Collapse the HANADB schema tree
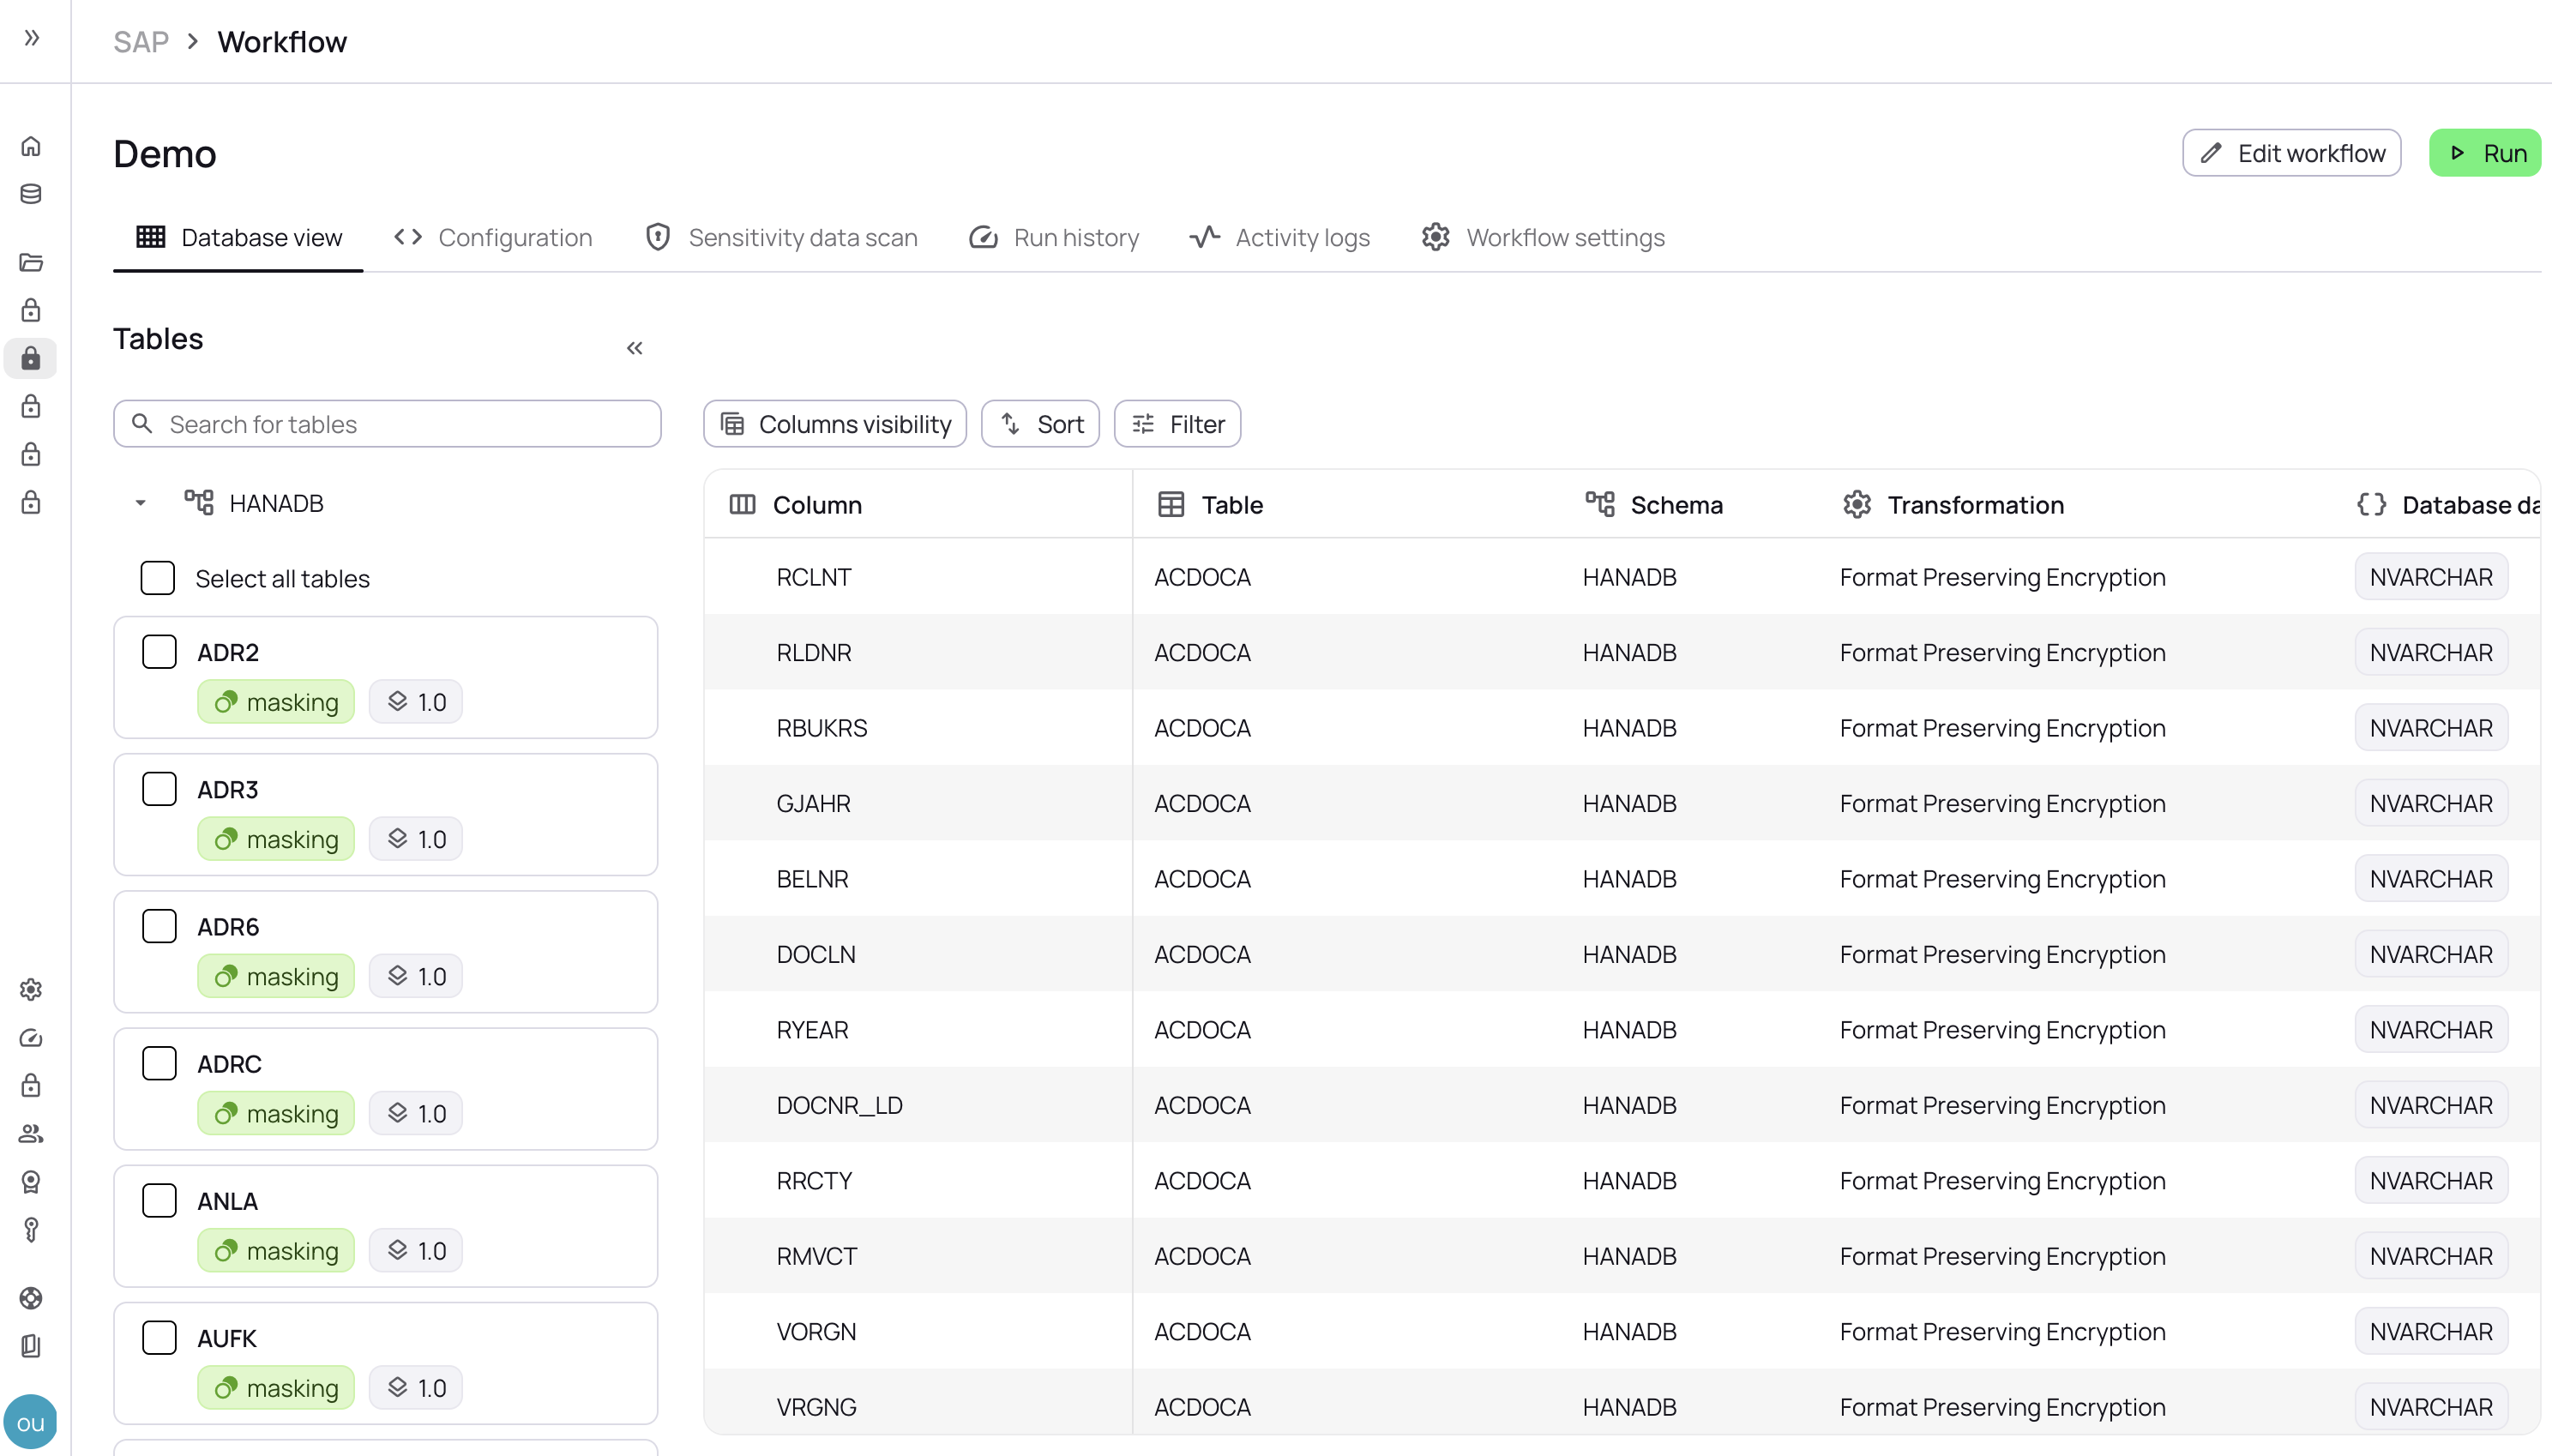Image resolution: width=2552 pixels, height=1456 pixels. click(x=139, y=502)
